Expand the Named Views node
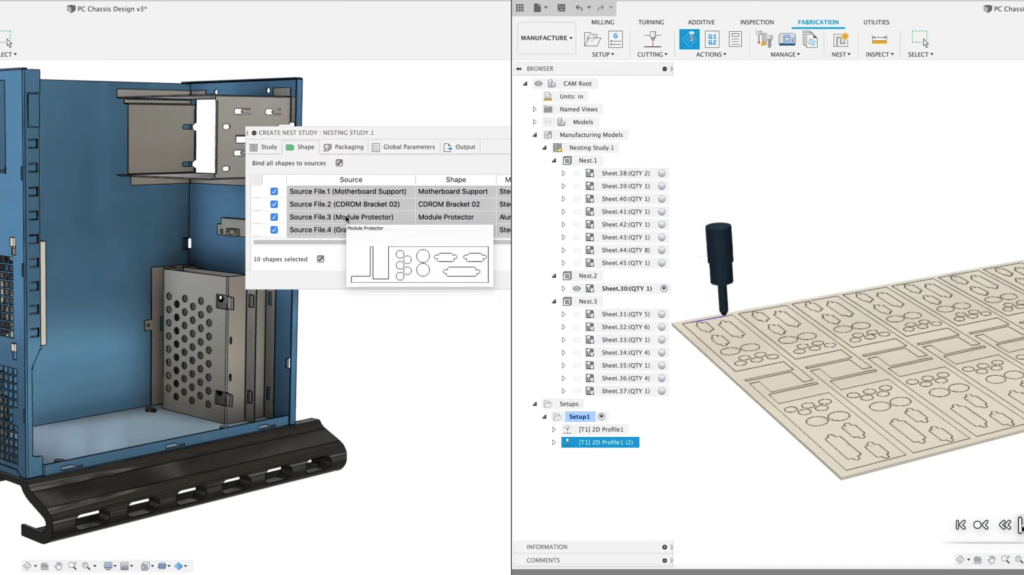 click(x=535, y=109)
